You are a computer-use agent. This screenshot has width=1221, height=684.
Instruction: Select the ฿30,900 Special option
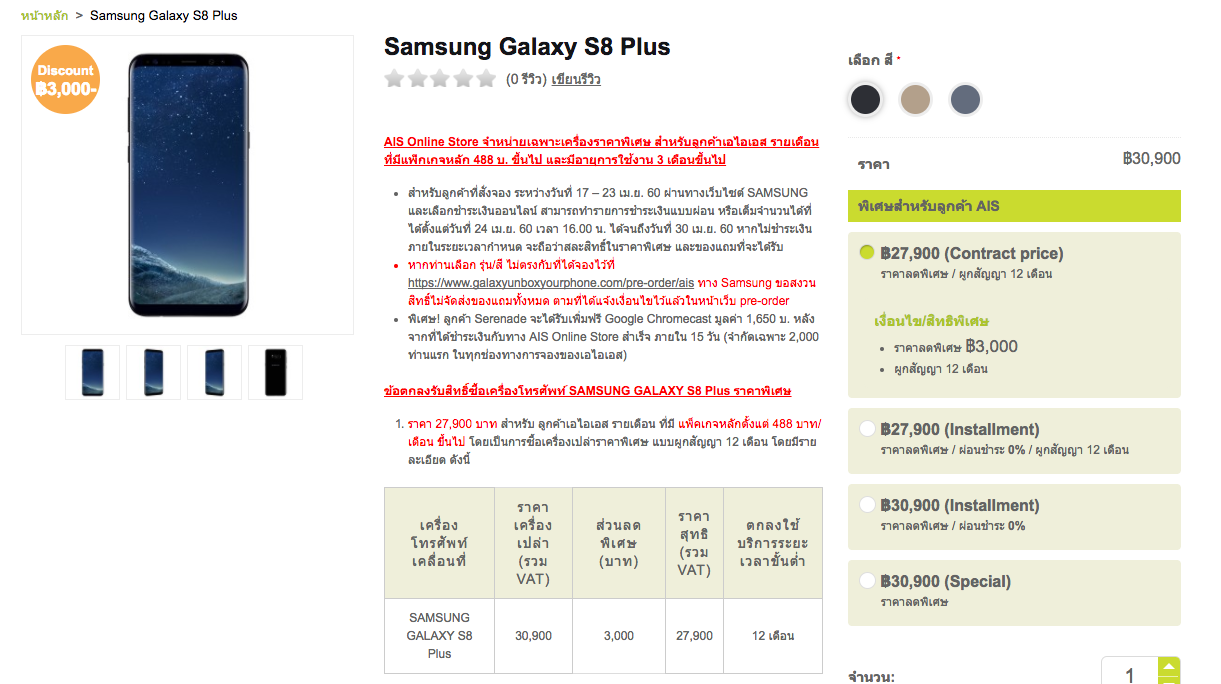[868, 581]
